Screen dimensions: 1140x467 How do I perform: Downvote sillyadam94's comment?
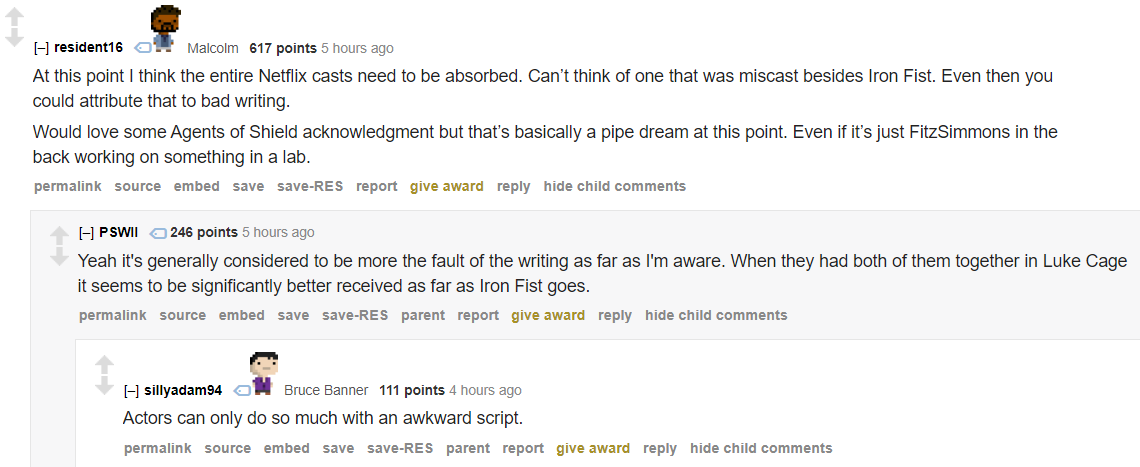coord(105,385)
